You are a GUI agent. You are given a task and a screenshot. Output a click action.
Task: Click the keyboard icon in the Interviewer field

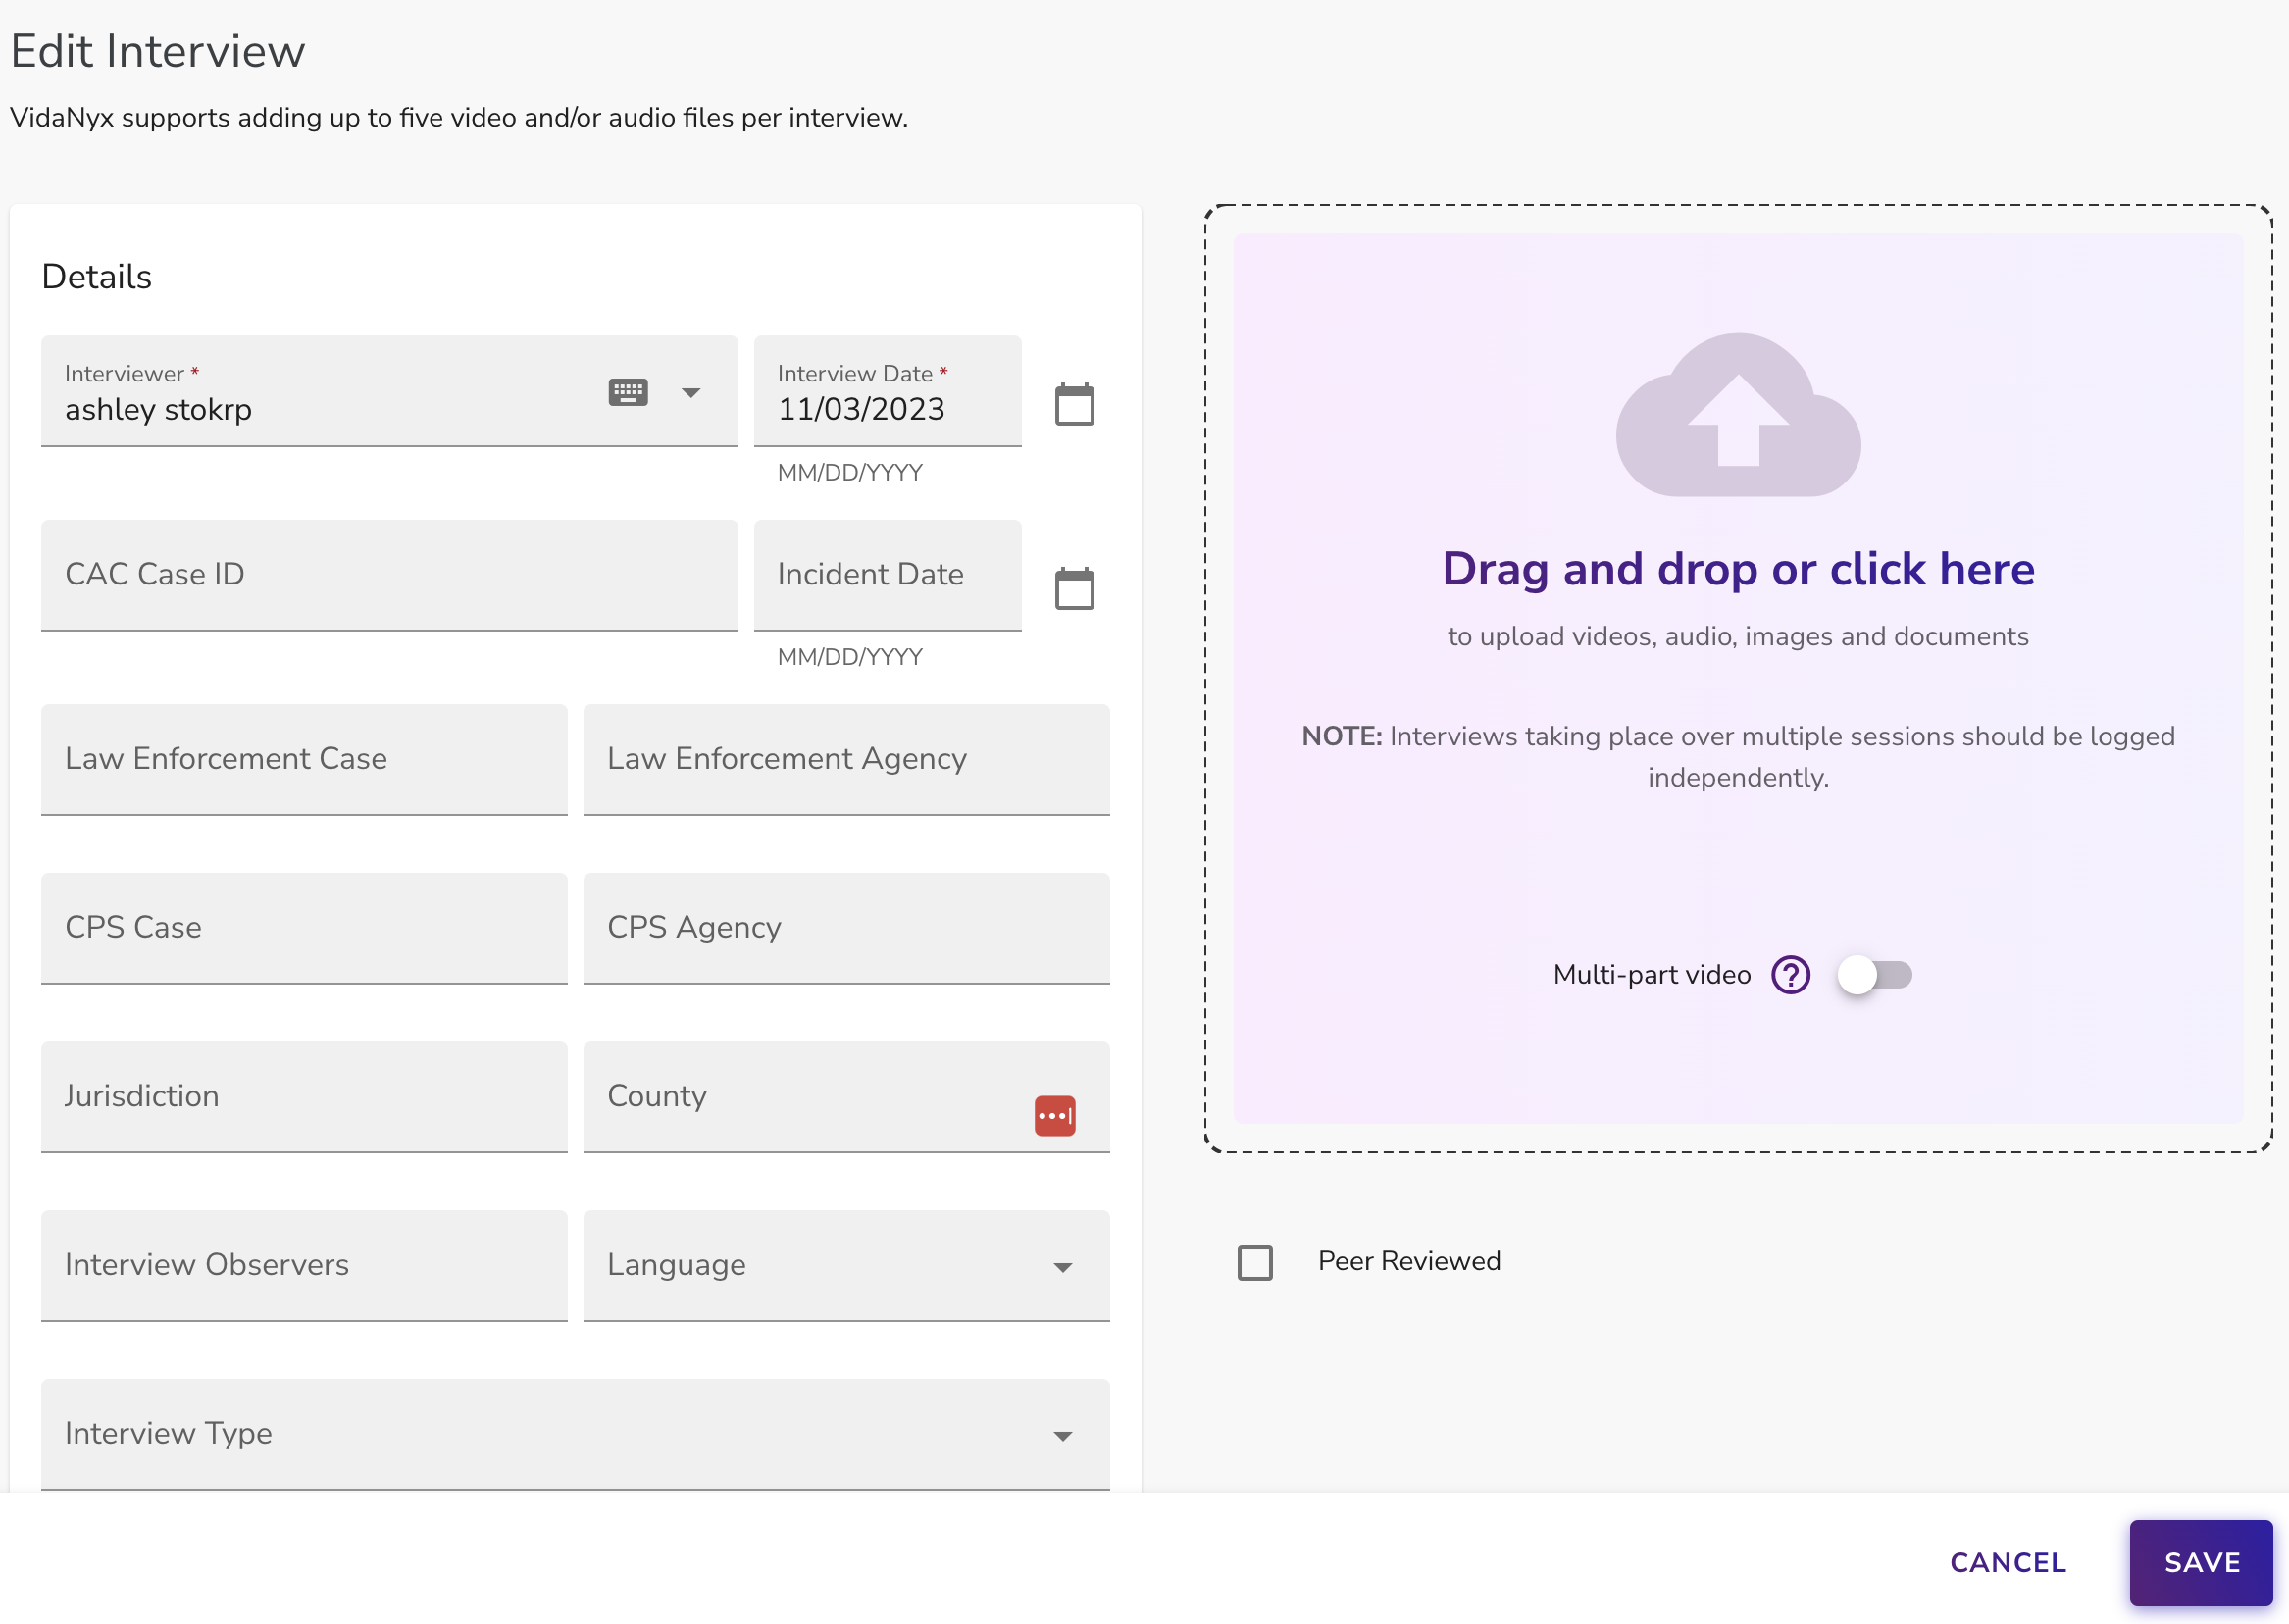coord(628,391)
